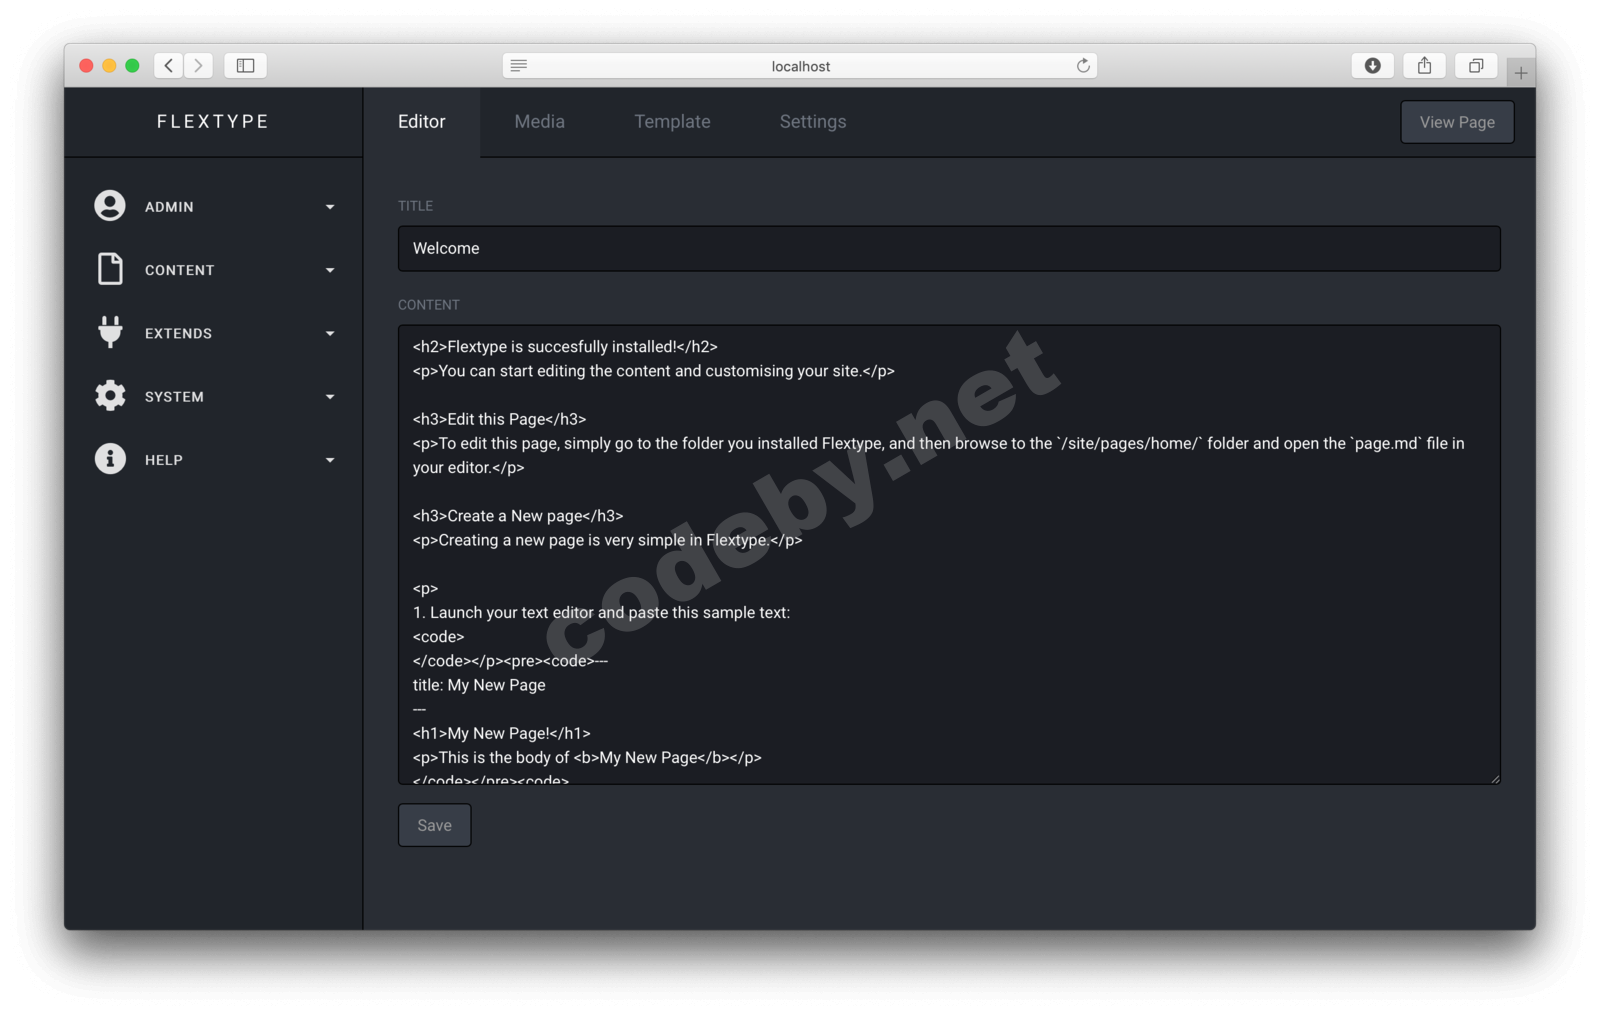Grab the content textarea resize handle
This screenshot has height=1015, width=1600.
point(1494,778)
